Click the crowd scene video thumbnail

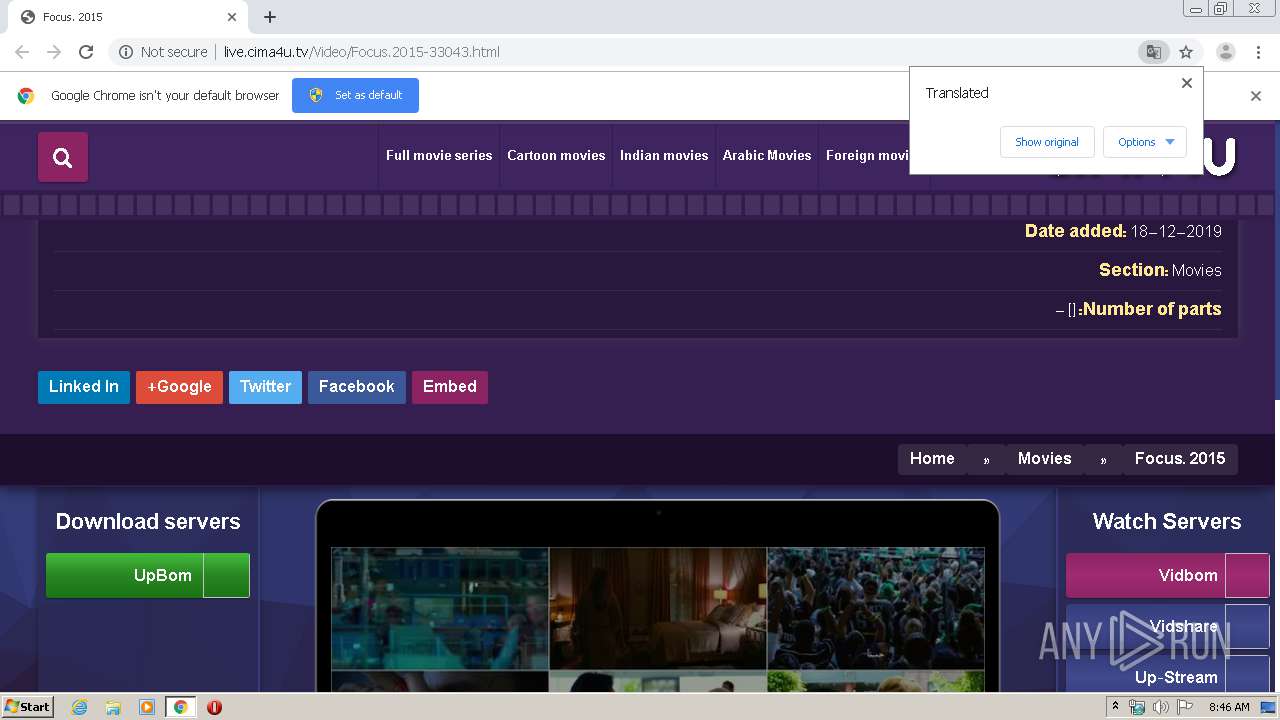point(876,608)
